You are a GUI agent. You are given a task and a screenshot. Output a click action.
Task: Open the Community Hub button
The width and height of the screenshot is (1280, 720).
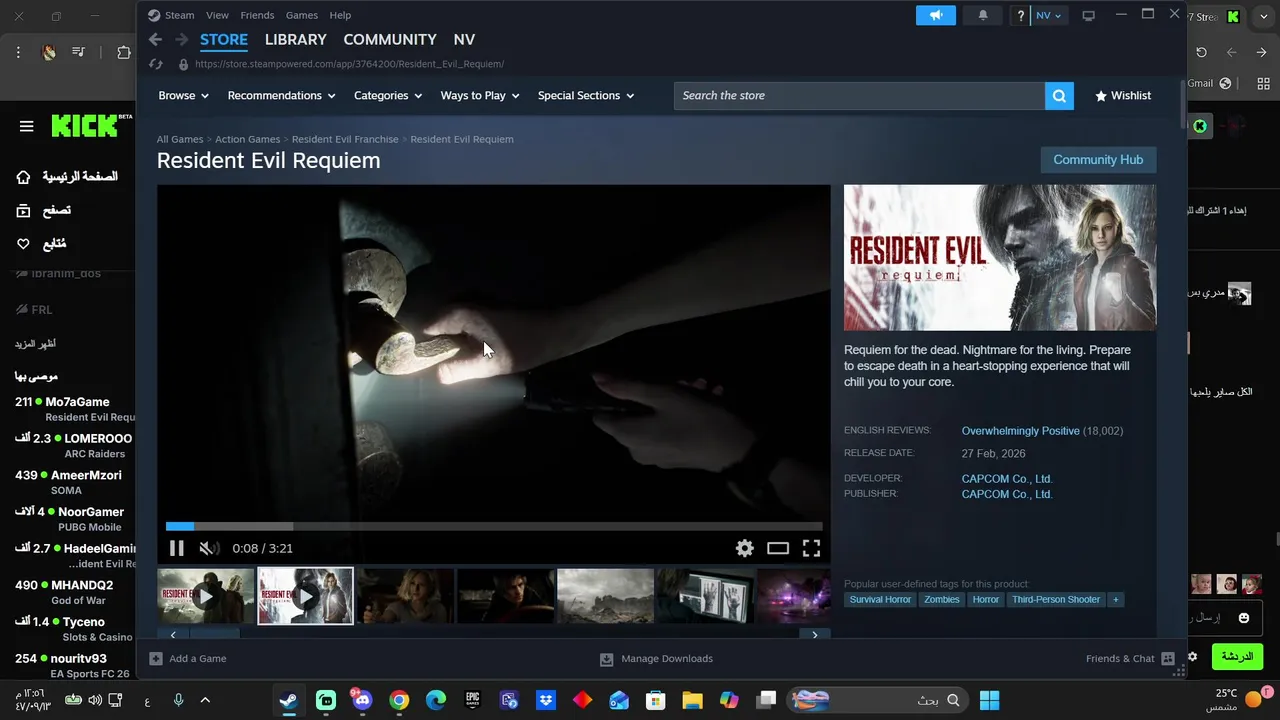(1098, 160)
